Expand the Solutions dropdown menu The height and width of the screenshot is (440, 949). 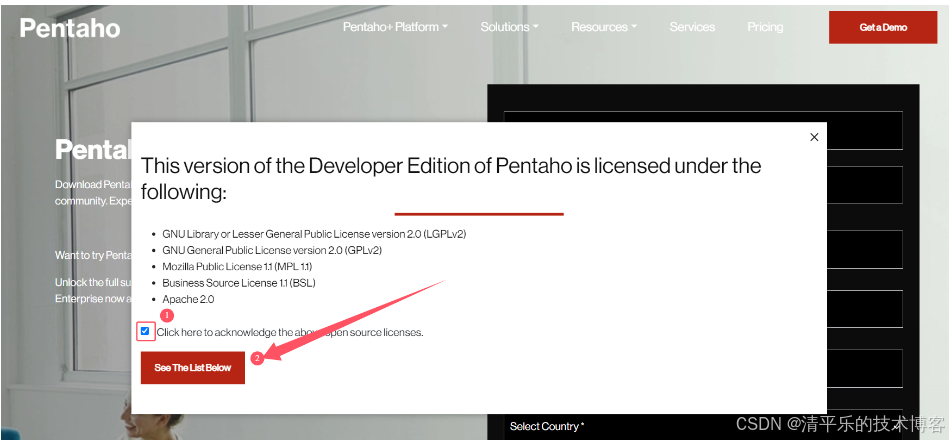point(509,27)
